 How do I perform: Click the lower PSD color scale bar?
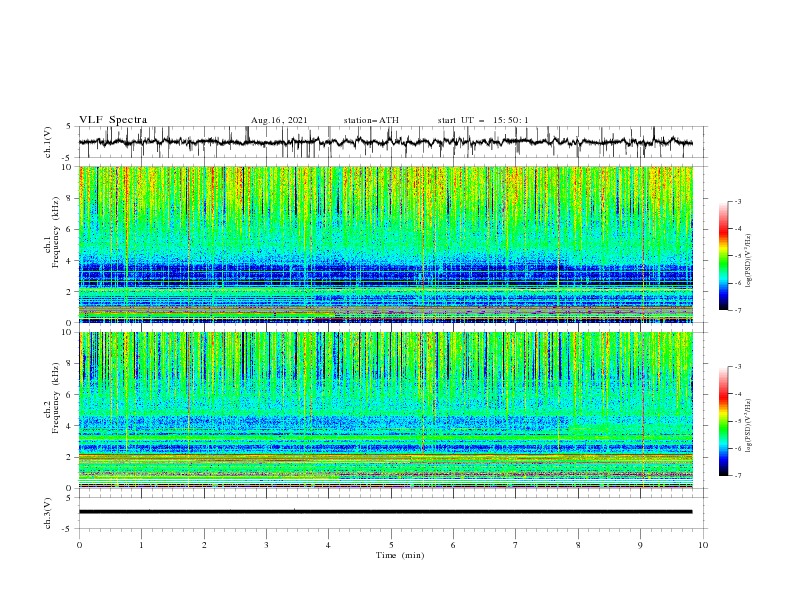[x=723, y=421]
